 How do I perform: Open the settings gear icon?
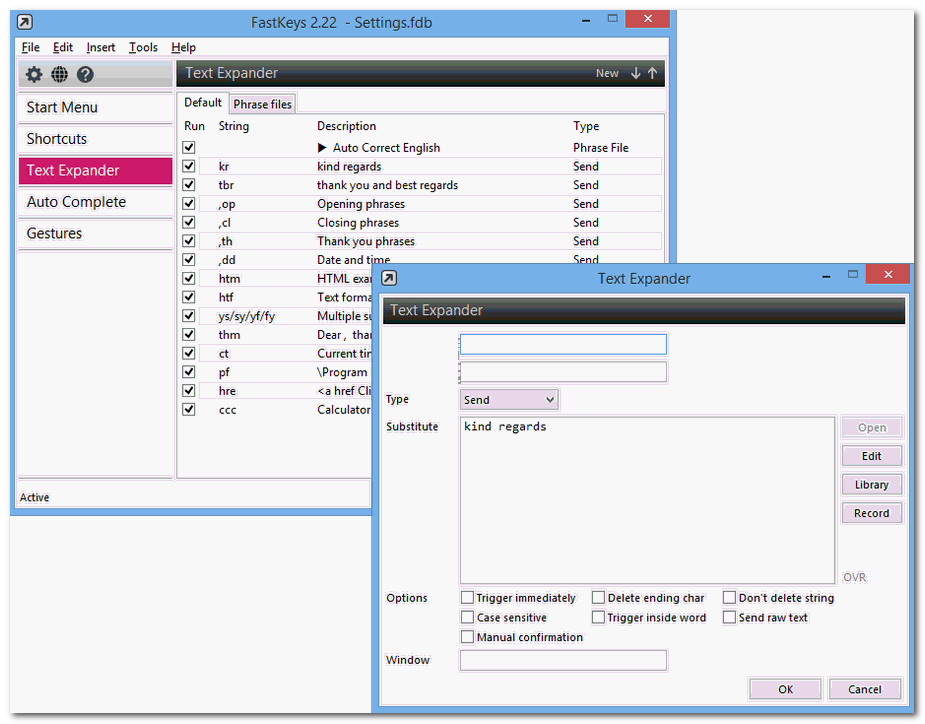pyautogui.click(x=34, y=74)
